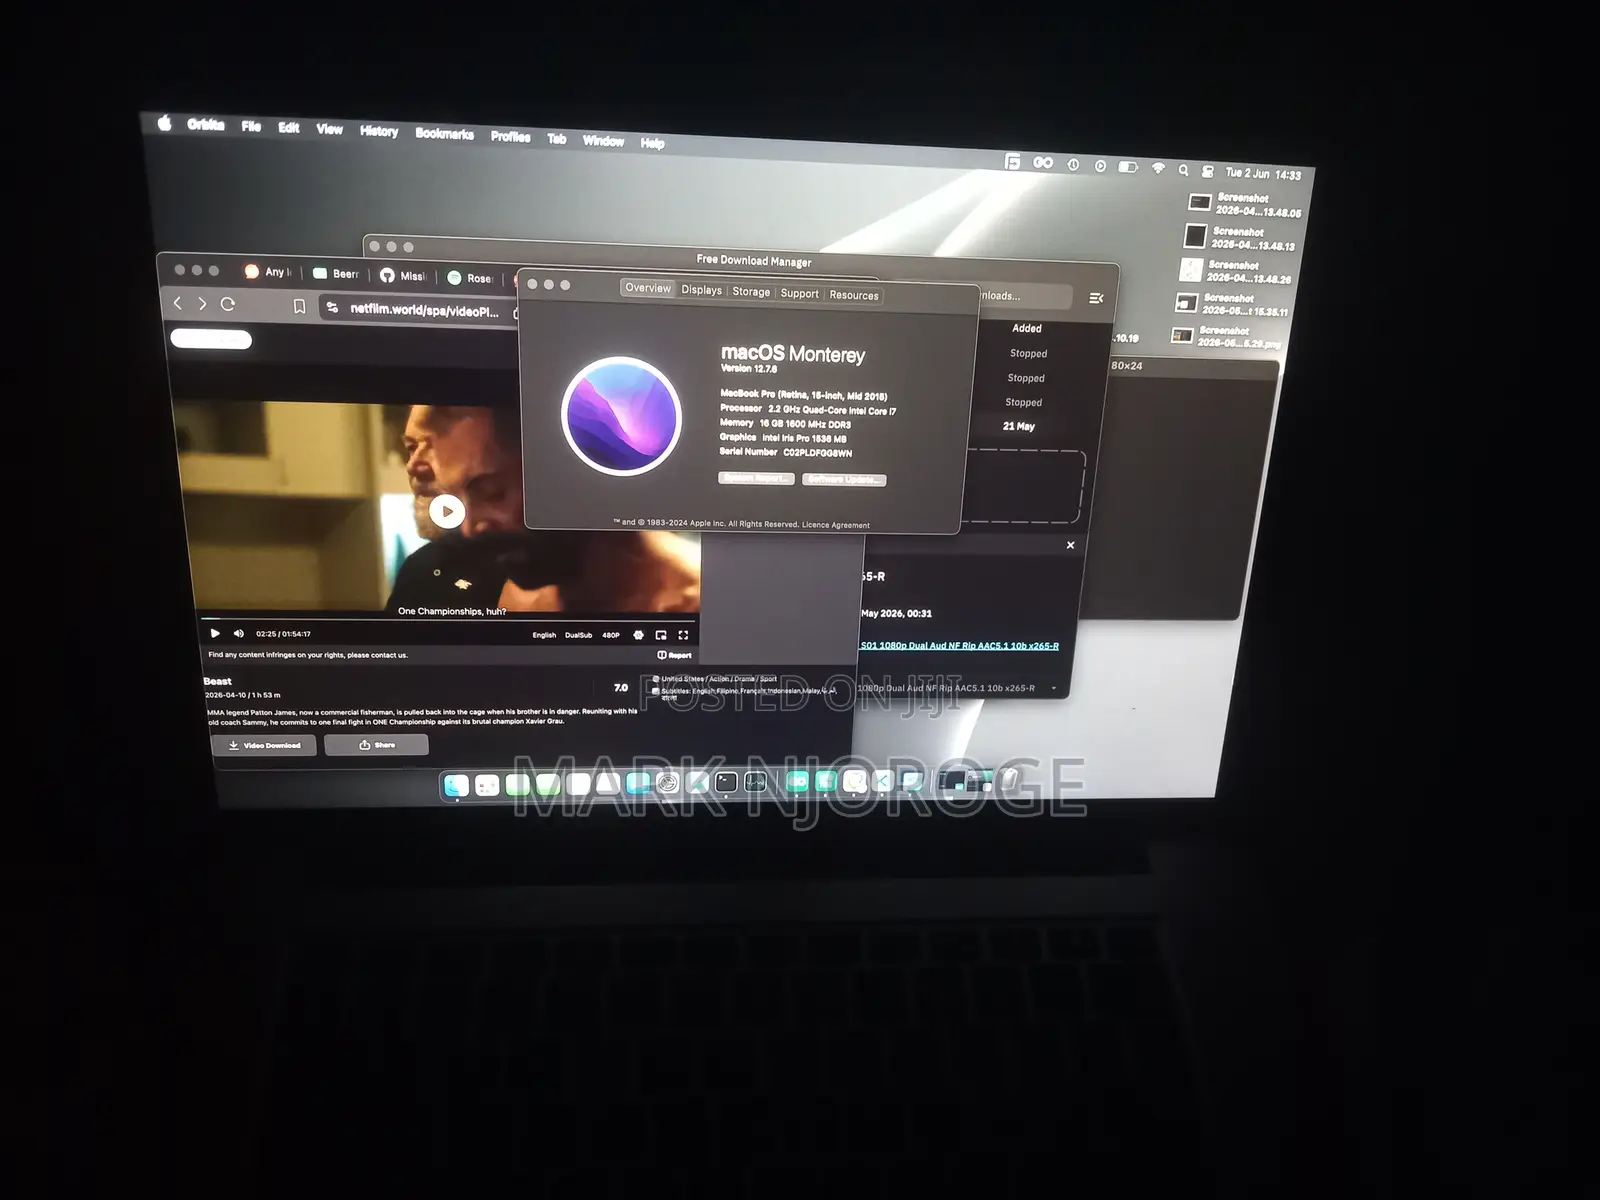Viewport: 1600px width, 1200px height.
Task: Click the Free Download Manager menu bar icon
Action: click(x=1012, y=161)
